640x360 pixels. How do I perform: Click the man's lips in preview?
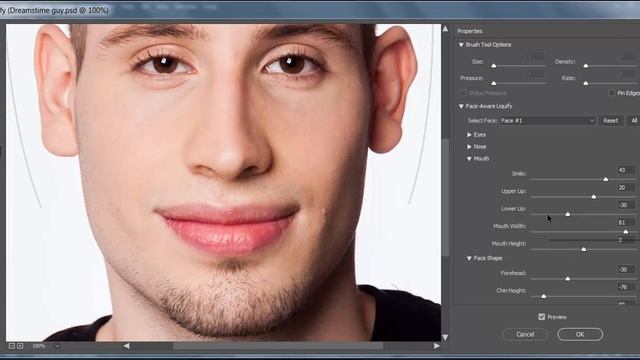coord(227,229)
